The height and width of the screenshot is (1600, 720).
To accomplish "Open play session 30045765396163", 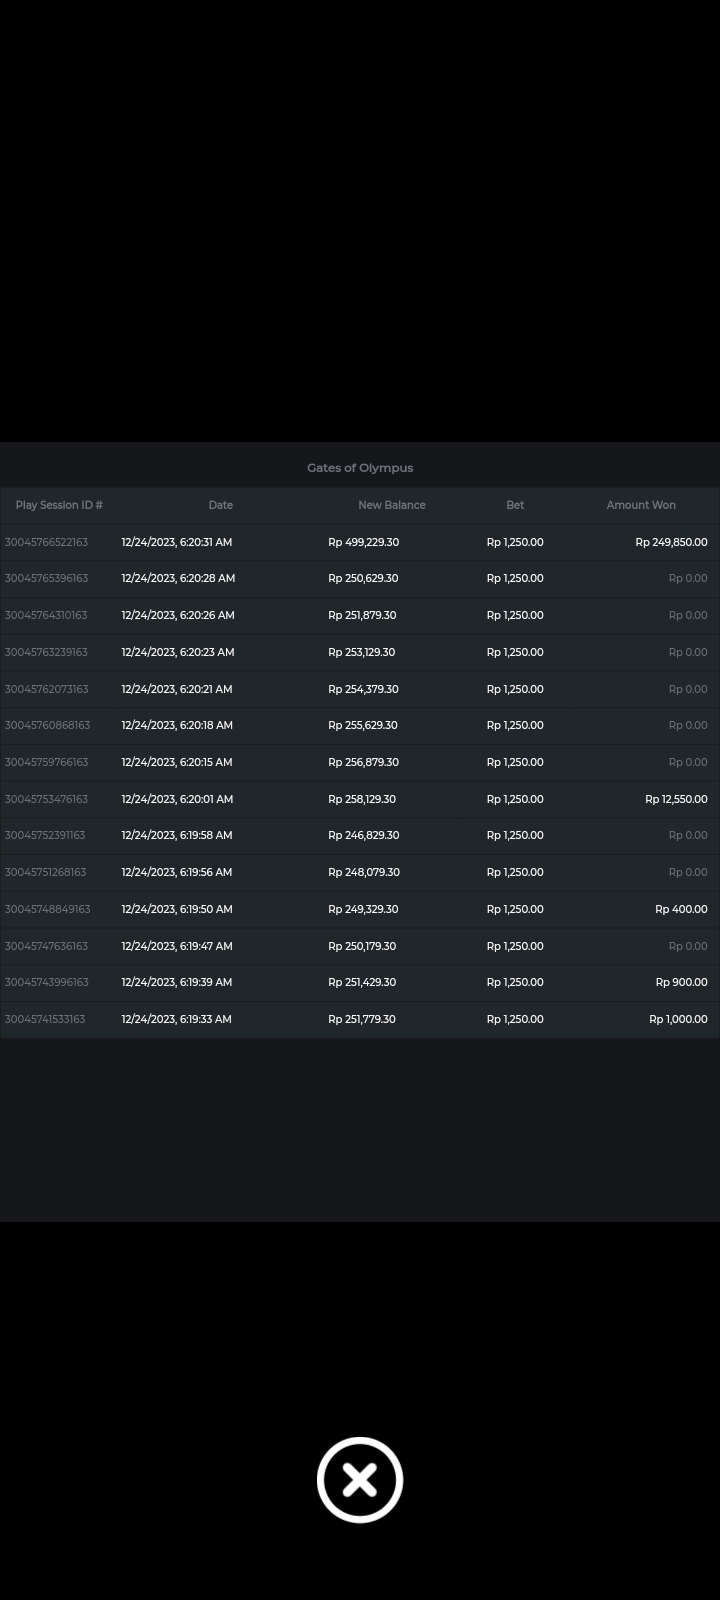I will tap(46, 578).
